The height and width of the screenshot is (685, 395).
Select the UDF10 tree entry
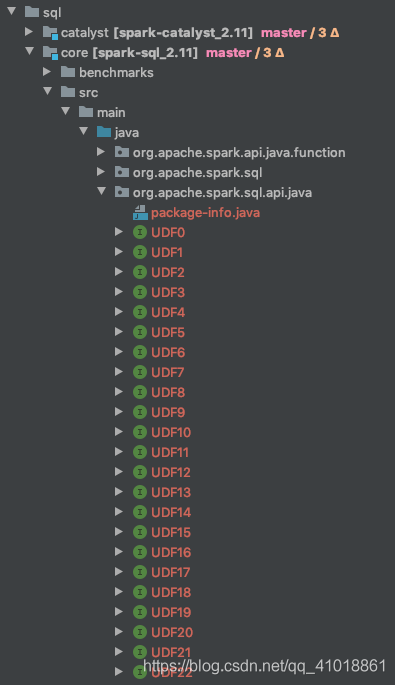tap(171, 432)
